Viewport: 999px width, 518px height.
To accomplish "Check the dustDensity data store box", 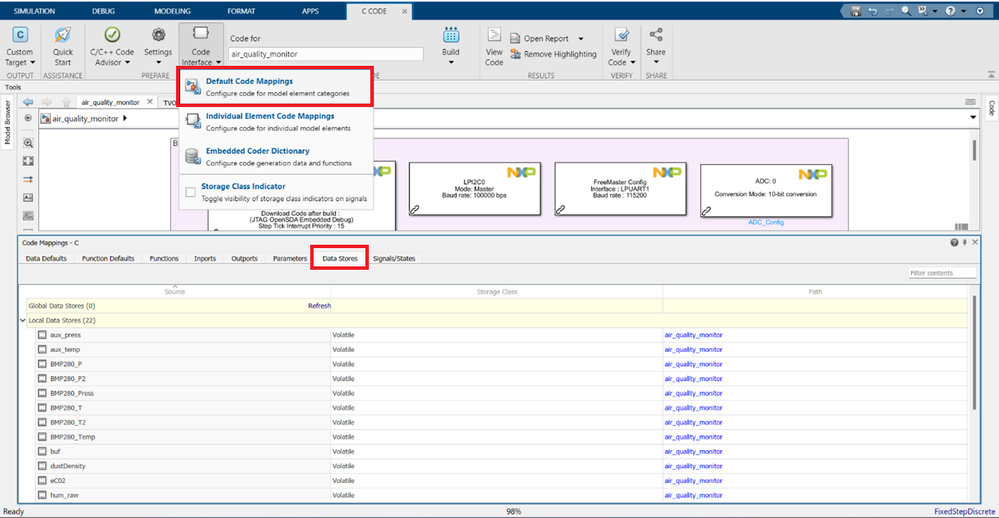I will coord(42,466).
